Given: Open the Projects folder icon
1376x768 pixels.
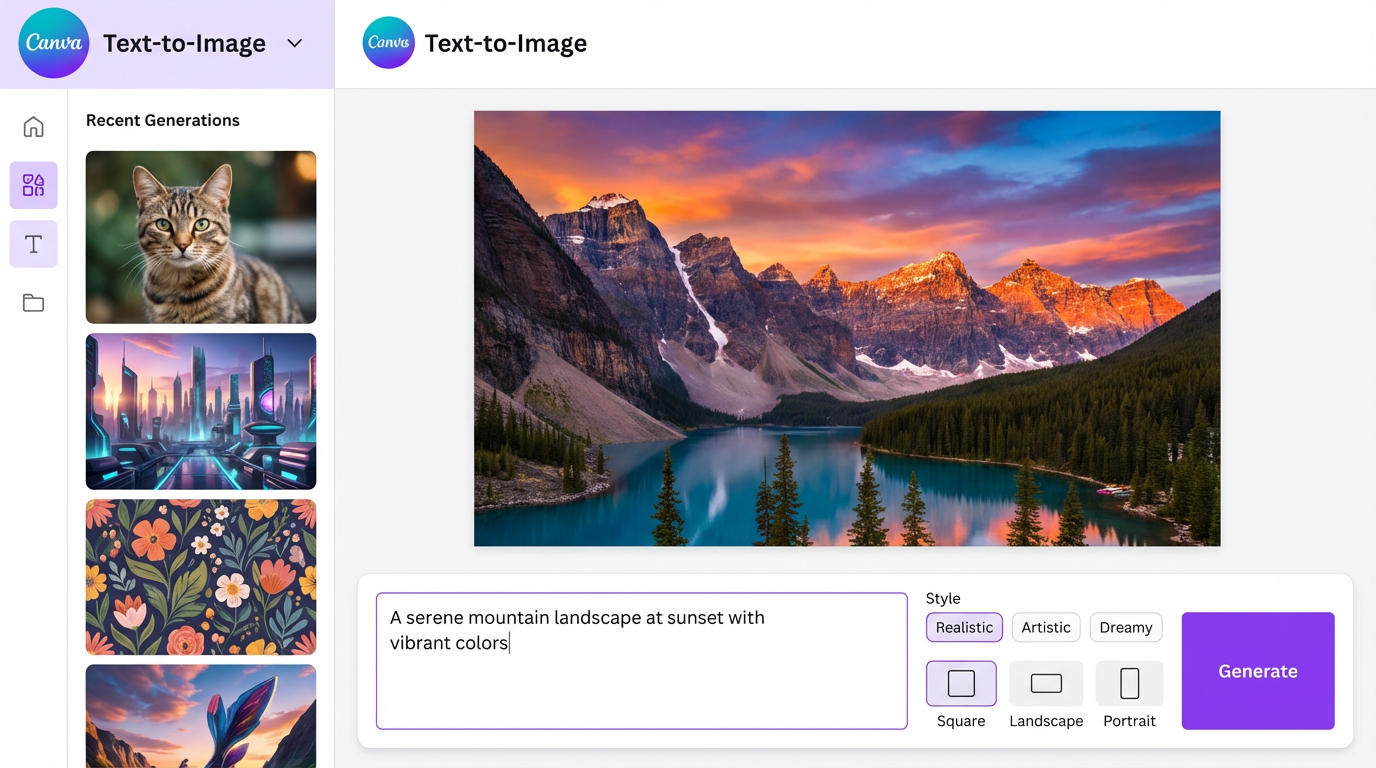Looking at the screenshot, I should coord(33,302).
